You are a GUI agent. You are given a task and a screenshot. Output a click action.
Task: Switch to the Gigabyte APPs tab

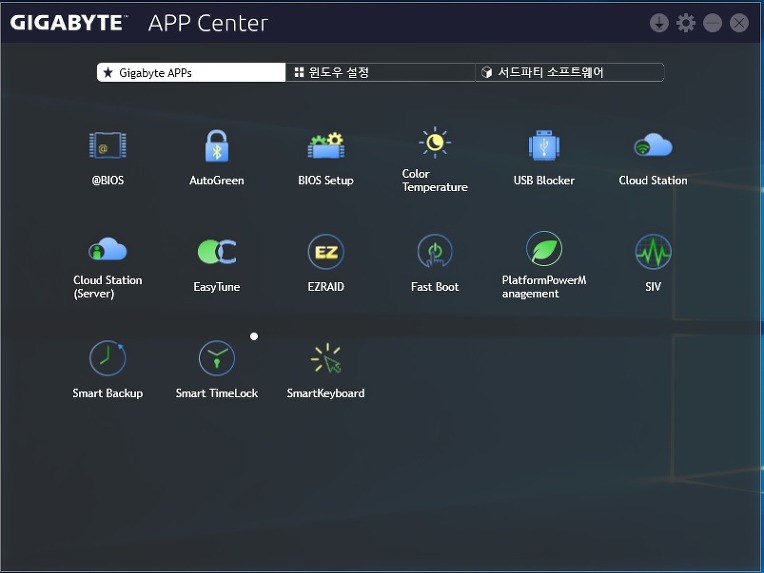tap(191, 73)
